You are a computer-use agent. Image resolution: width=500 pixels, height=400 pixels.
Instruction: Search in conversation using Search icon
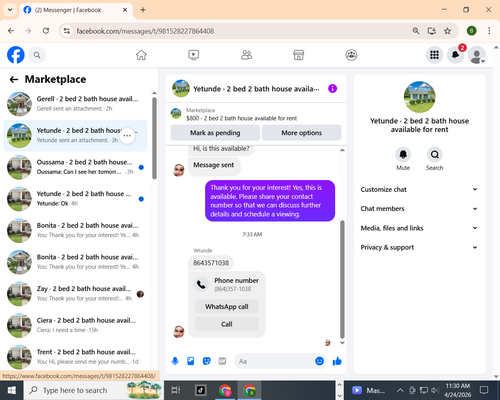[435, 155]
